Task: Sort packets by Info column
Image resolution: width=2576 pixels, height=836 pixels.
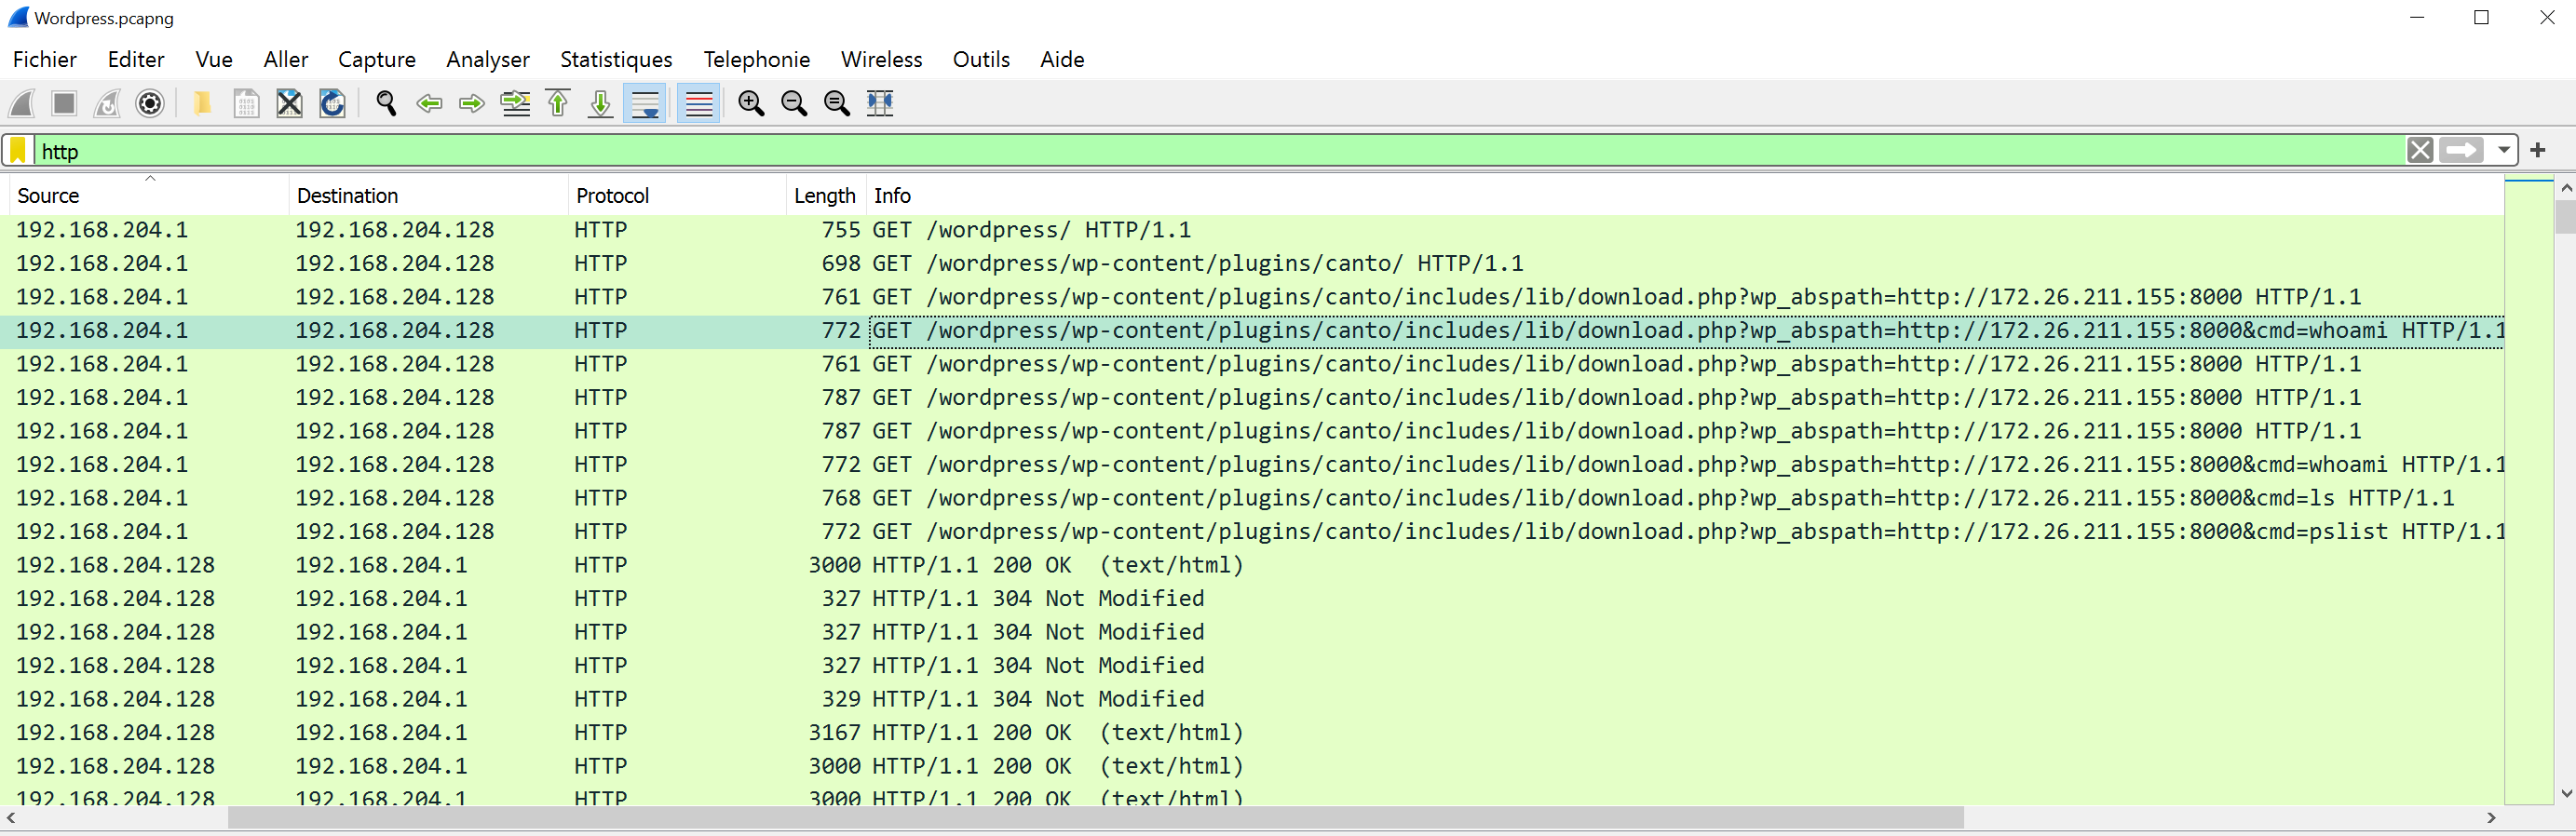Action: coord(1684,196)
